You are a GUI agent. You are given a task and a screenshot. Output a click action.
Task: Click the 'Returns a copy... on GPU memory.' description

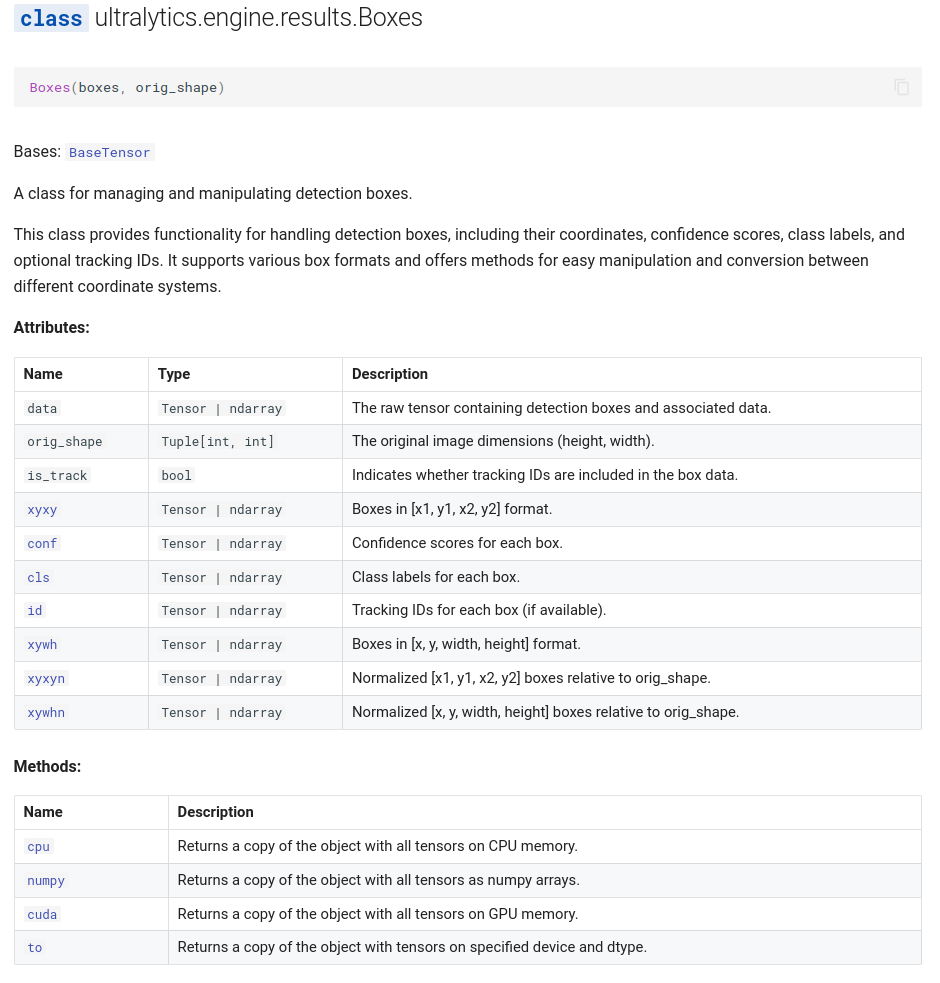click(x=378, y=913)
